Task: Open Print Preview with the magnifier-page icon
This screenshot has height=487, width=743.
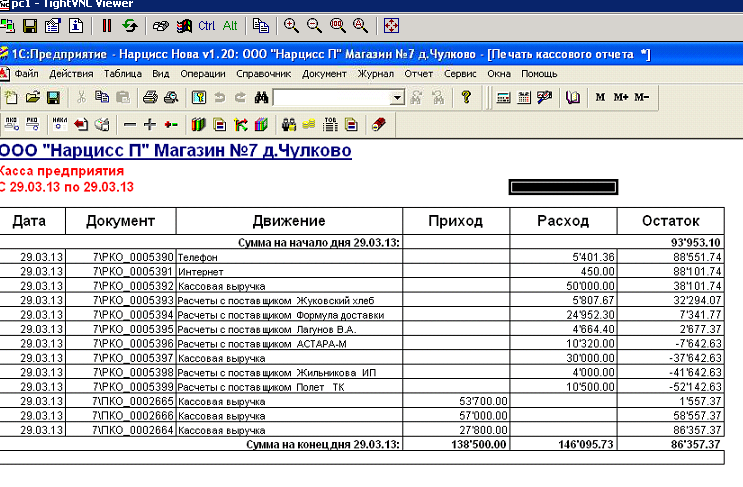Action: [x=170, y=98]
